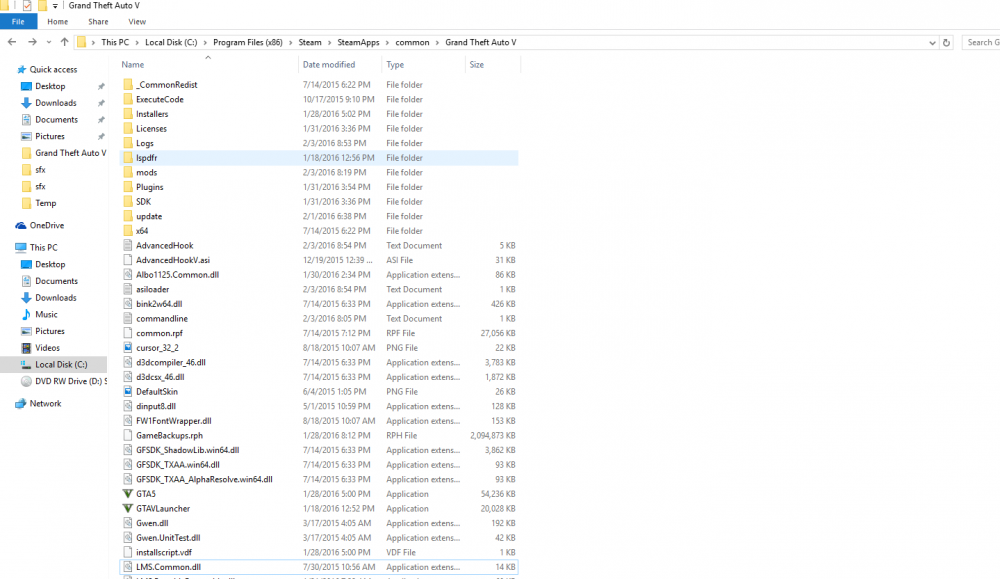The height and width of the screenshot is (579, 1000).
Task: Open Quick Access Toolbar customize arrow
Action: 55,6
